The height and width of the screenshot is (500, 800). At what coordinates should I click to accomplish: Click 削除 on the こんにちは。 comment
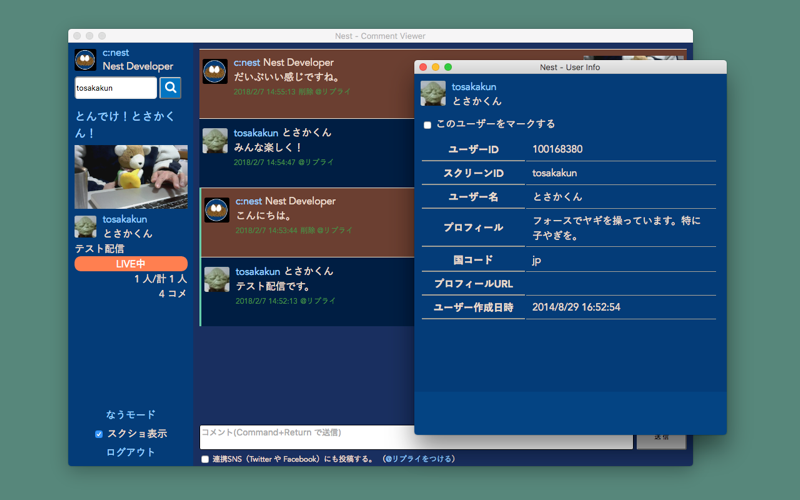tap(308, 231)
